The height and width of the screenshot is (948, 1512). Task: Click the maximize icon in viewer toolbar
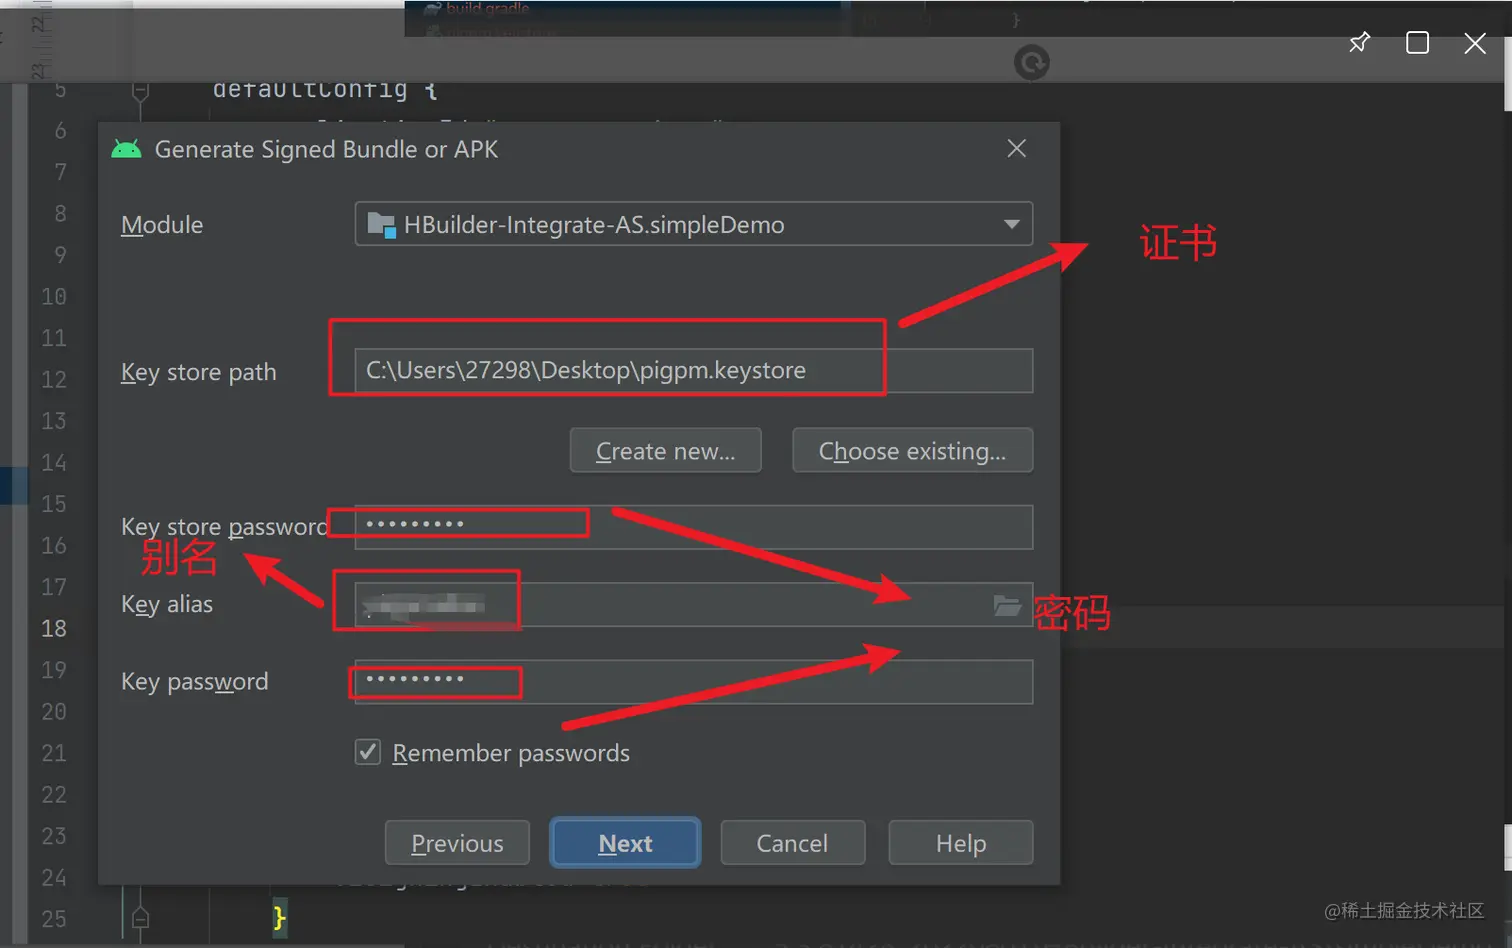pos(1417,43)
